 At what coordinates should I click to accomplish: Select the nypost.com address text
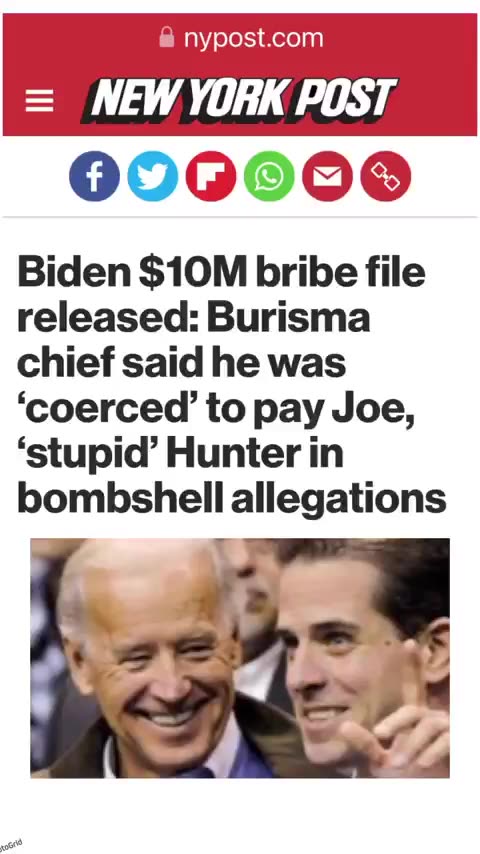tap(253, 39)
